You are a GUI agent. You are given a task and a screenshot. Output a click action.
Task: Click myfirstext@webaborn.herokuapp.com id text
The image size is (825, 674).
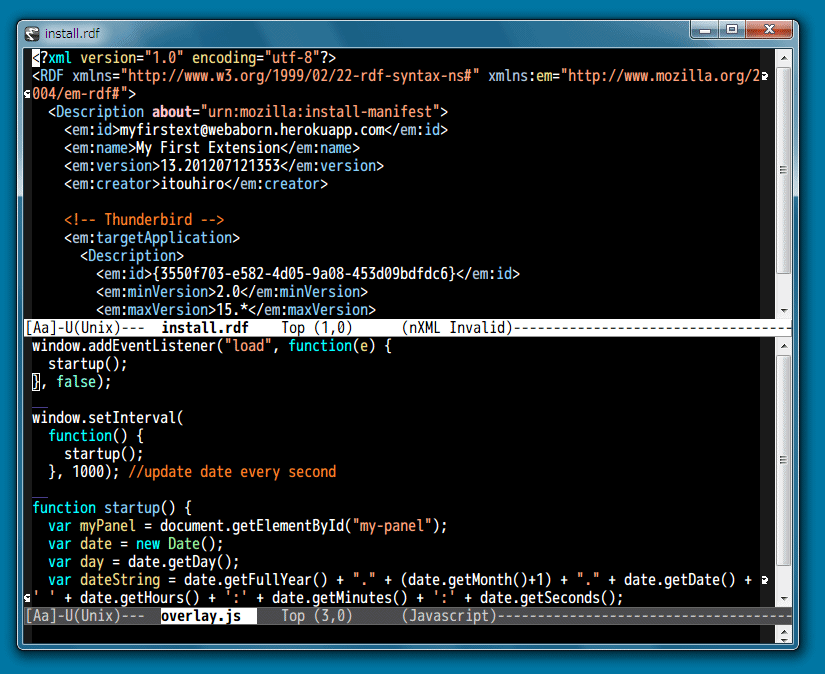coord(252,130)
